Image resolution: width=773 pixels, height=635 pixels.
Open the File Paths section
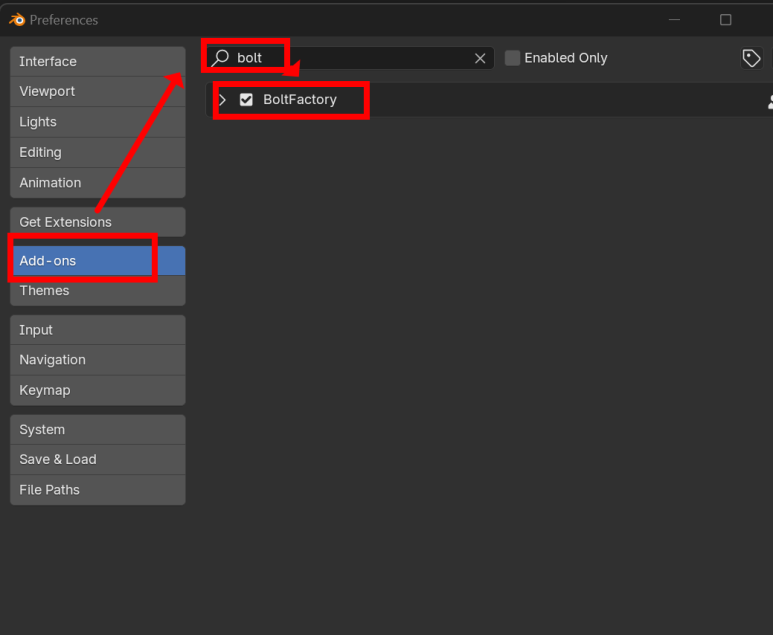[98, 490]
